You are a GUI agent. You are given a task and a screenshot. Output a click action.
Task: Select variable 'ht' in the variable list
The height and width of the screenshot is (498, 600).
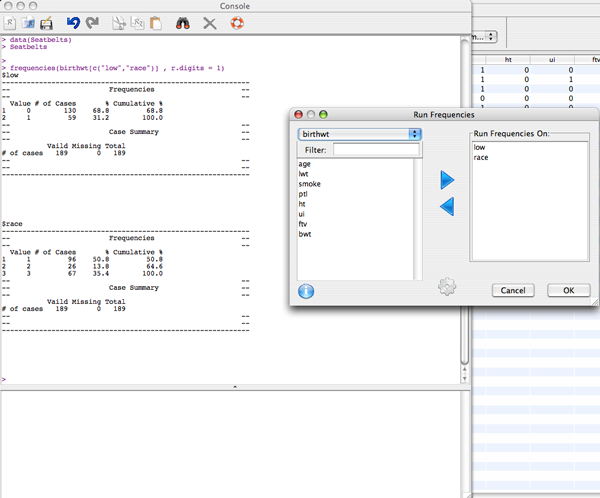302,204
